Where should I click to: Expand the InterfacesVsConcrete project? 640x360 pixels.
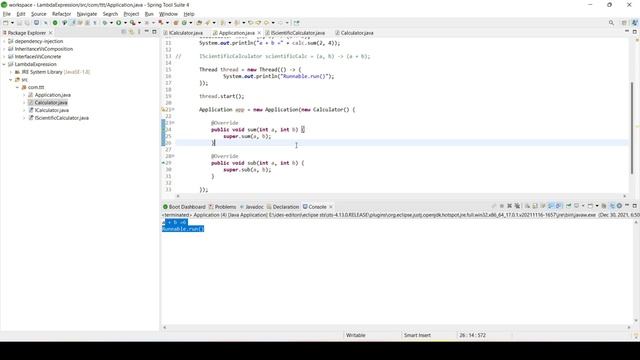click(x=4, y=57)
